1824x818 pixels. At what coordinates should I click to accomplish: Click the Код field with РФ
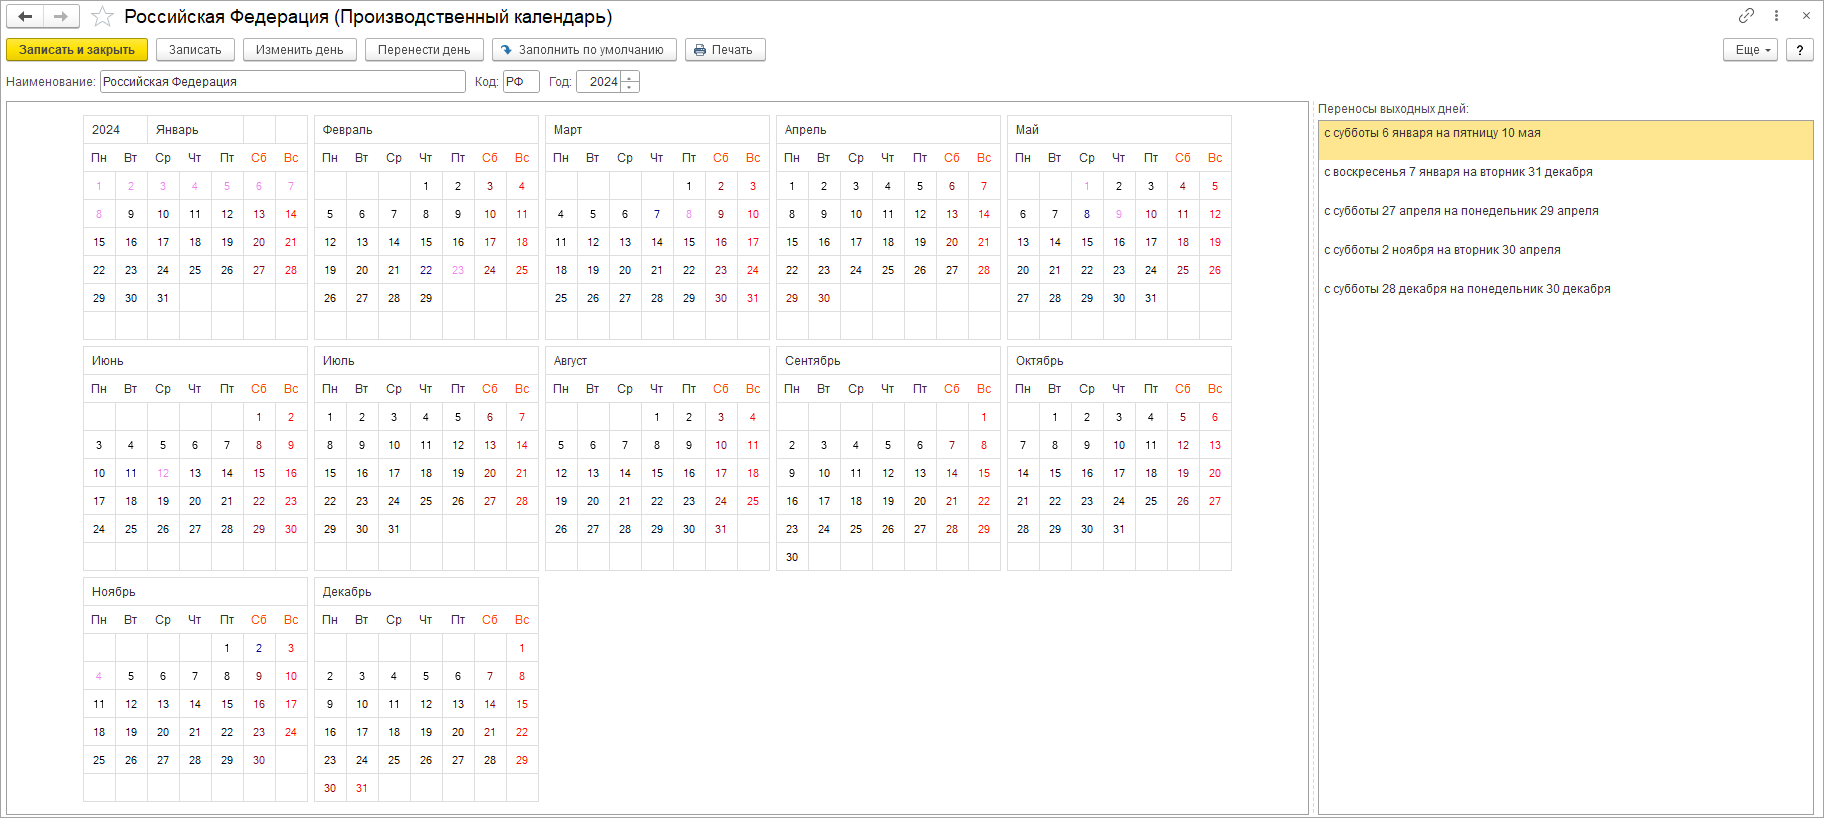point(521,82)
